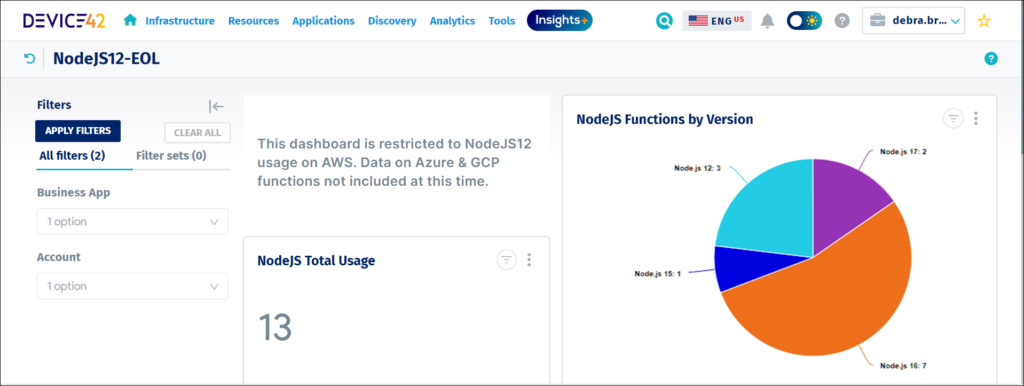The height and width of the screenshot is (386, 1024).
Task: Open the teal dashboard help icon
Action: (x=991, y=59)
